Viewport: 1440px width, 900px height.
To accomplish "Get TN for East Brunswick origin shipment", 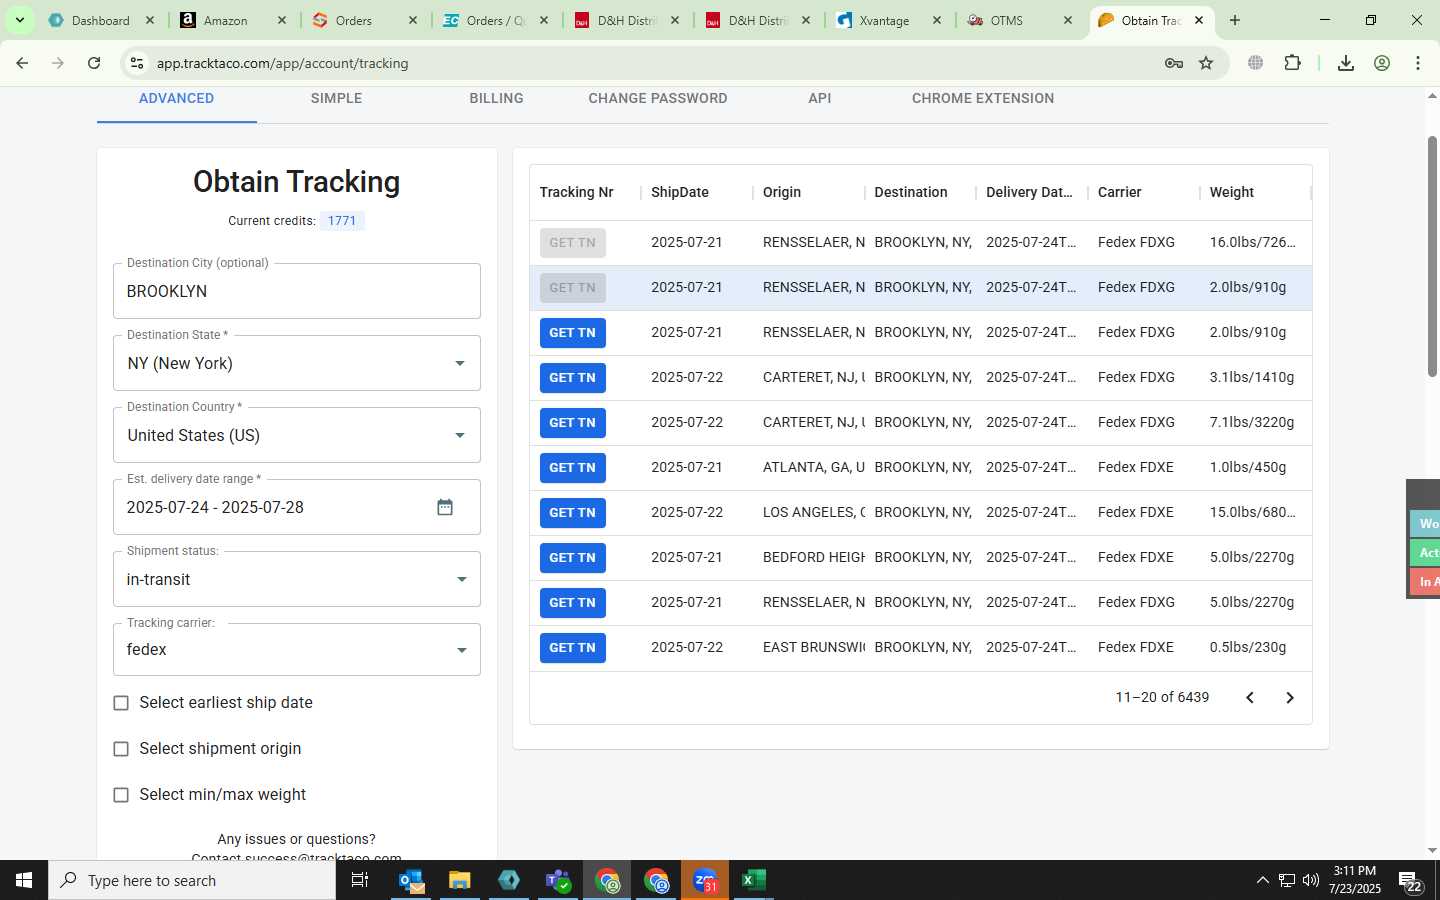I will (573, 648).
